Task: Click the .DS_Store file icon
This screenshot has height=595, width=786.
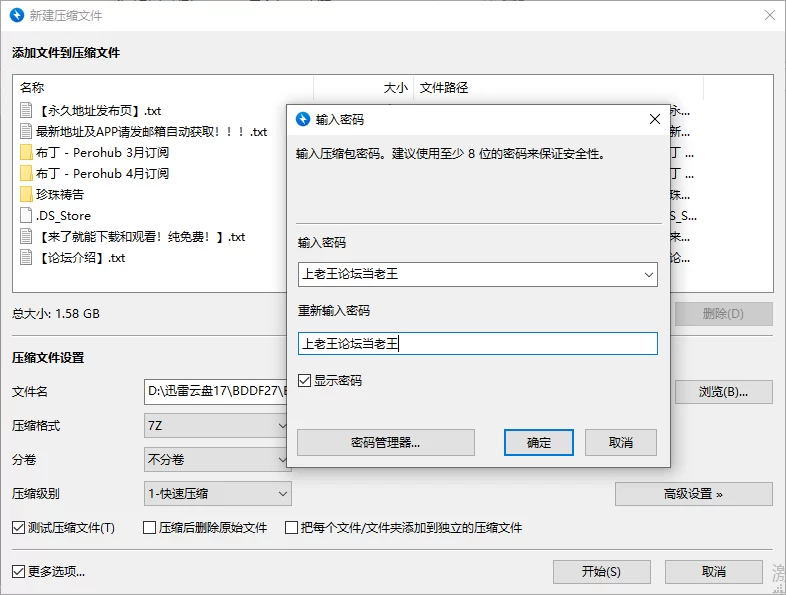Action: [x=26, y=215]
